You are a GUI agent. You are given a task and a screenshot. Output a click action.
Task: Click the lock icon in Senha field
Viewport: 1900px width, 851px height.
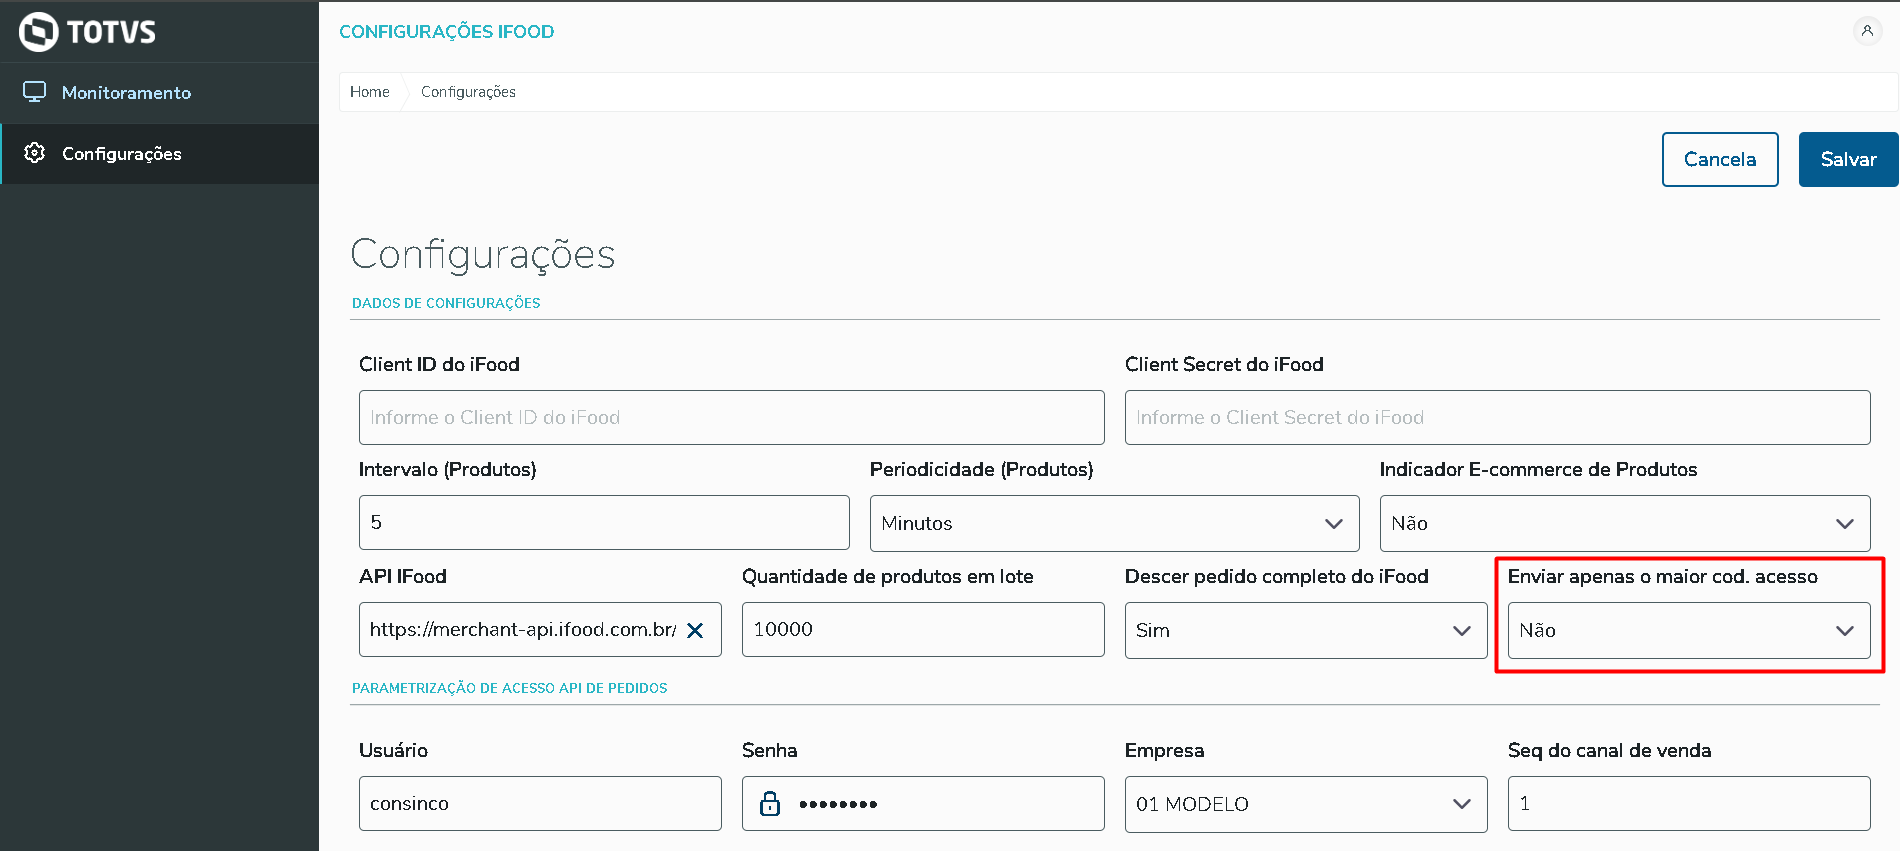(770, 803)
